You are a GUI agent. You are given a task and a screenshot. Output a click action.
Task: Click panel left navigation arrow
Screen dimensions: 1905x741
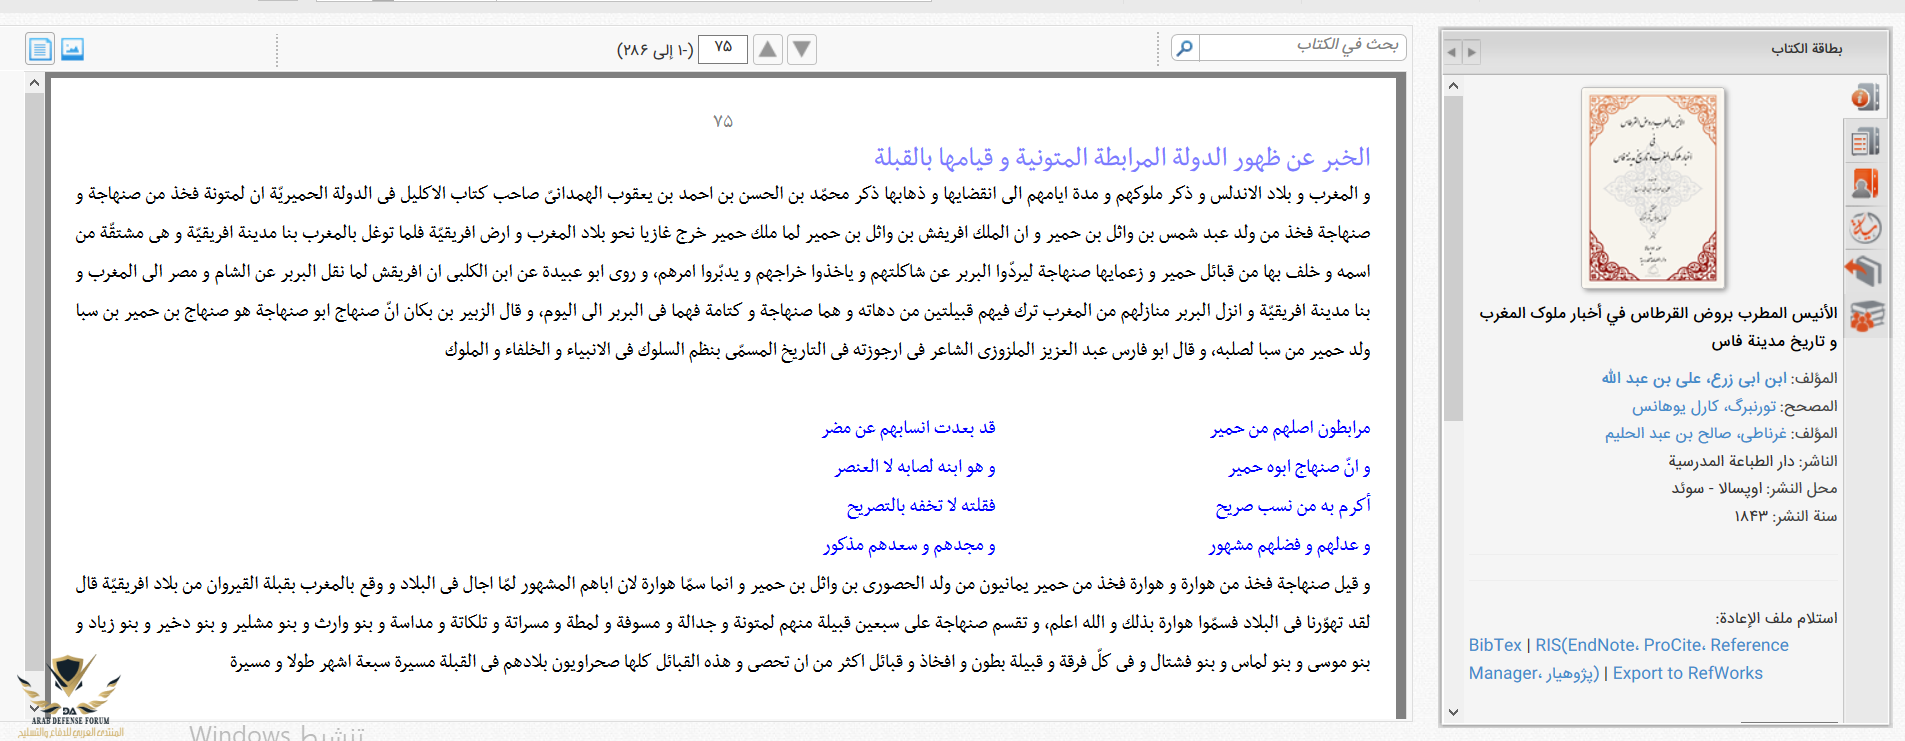[1452, 52]
